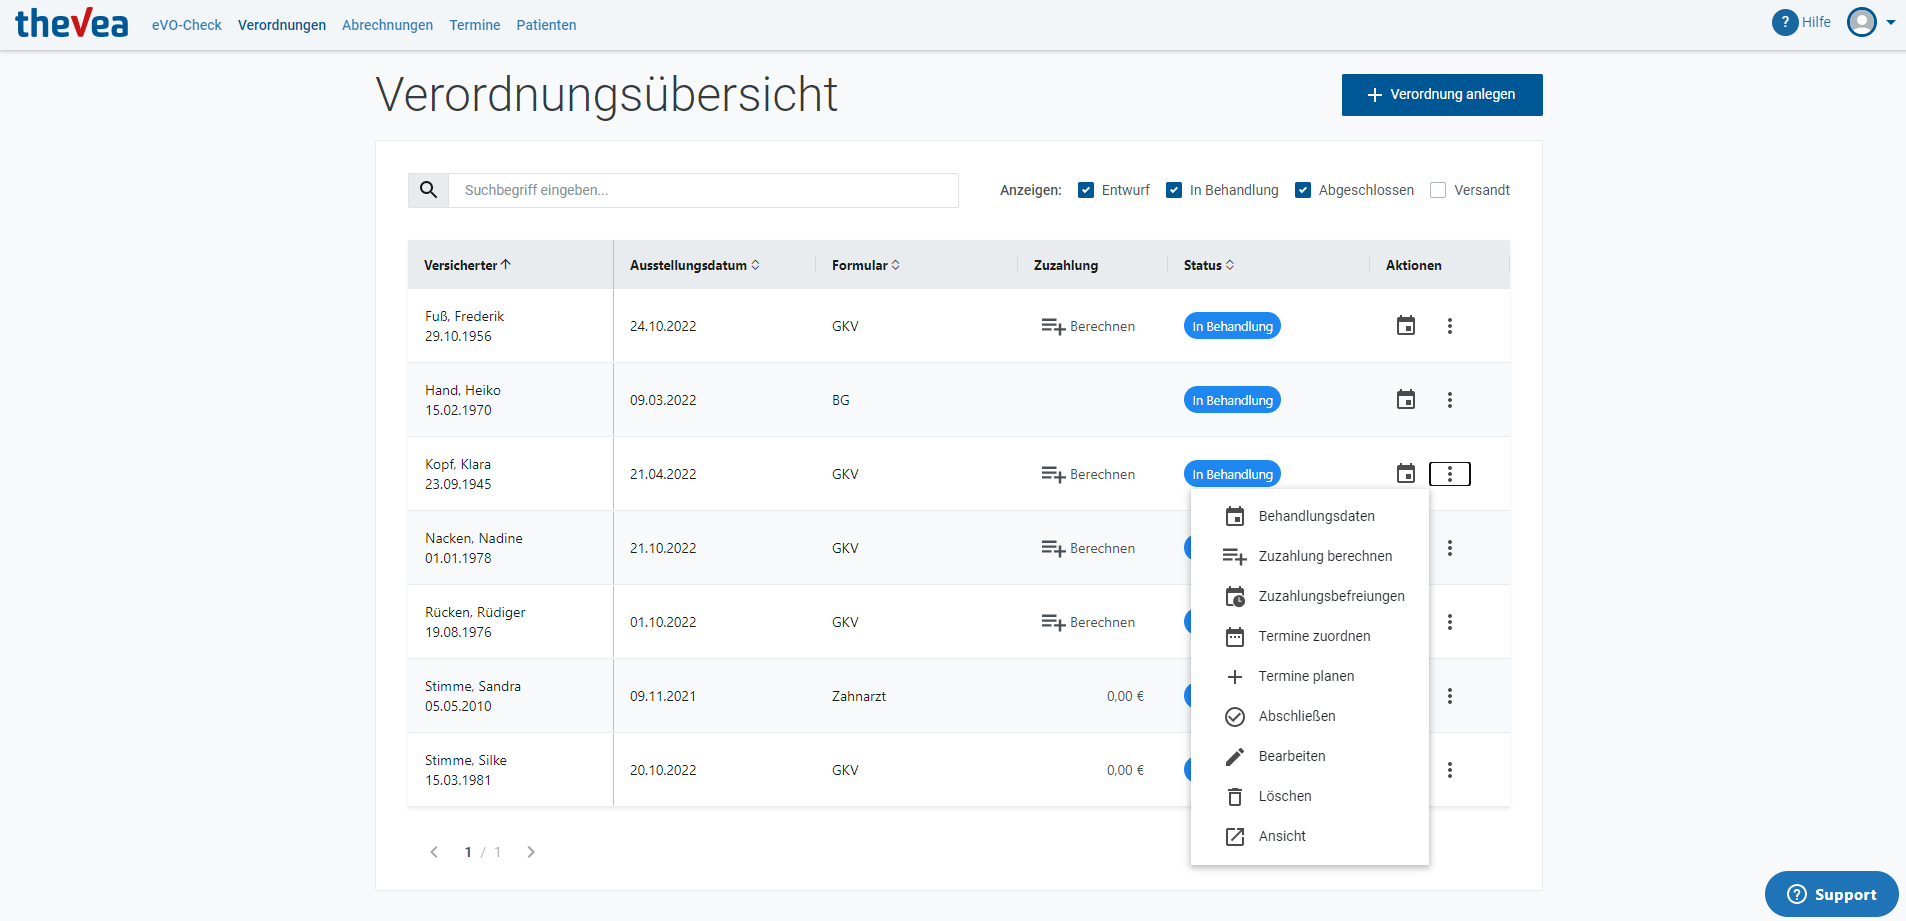The width and height of the screenshot is (1906, 921).
Task: Click In Behandlung badge for Fuß, Frederik
Action: tap(1232, 326)
